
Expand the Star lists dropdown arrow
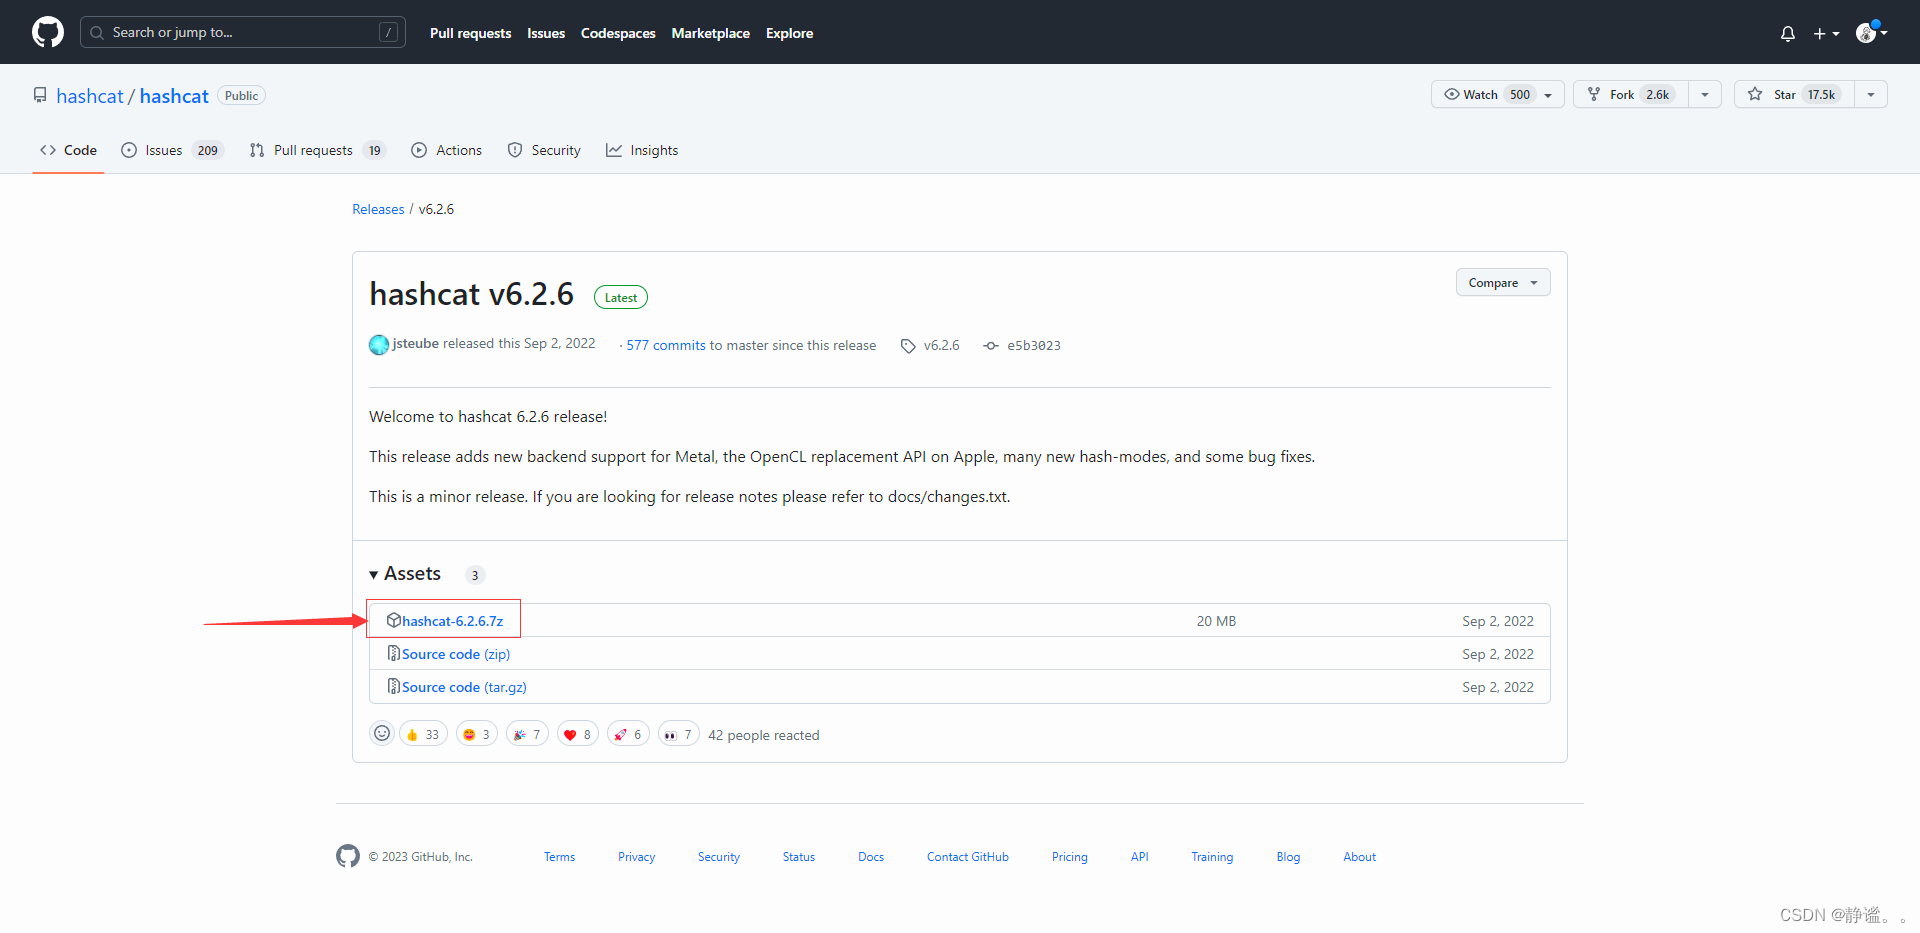tap(1871, 94)
